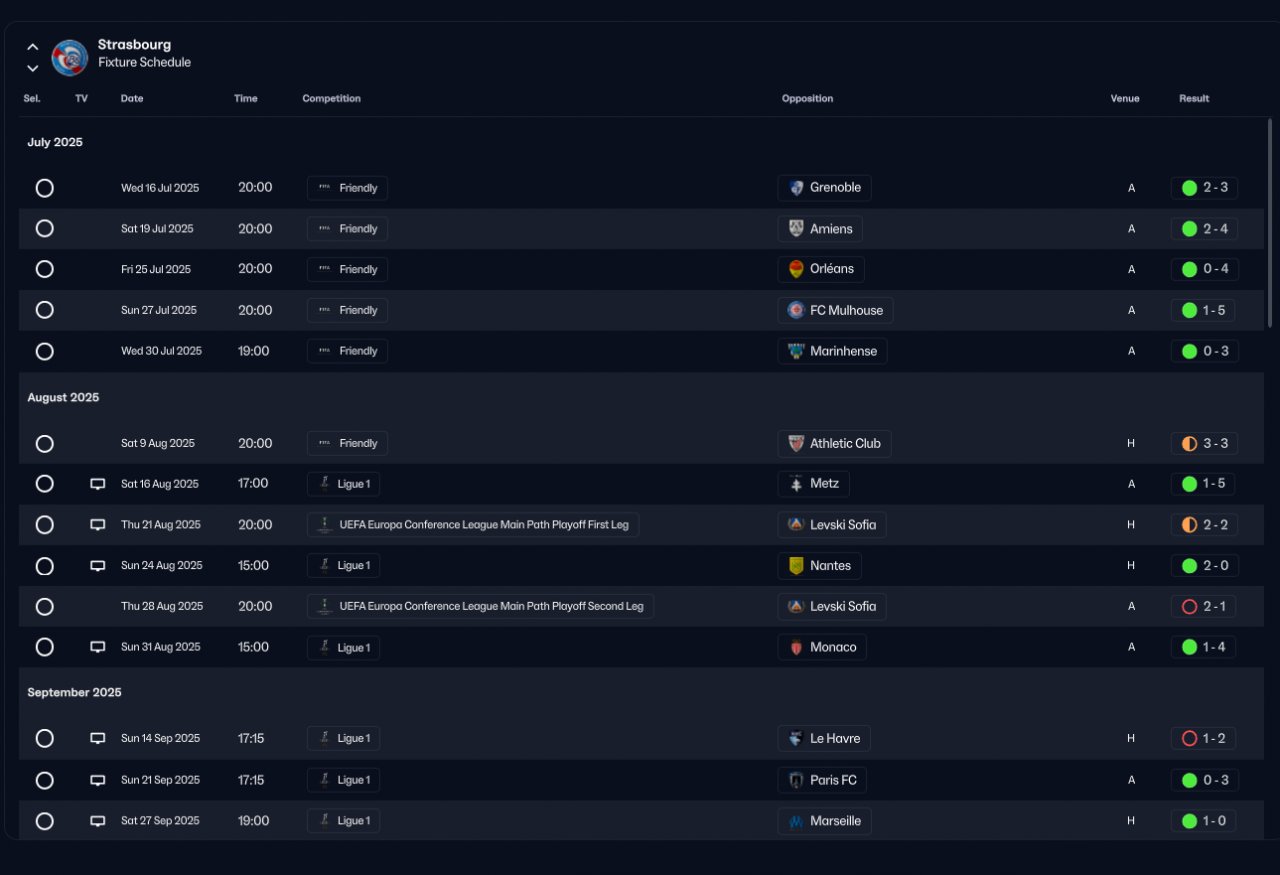This screenshot has width=1280, height=875.
Task: Click the 17:15 time on Sun 14 Sep
Action: (251, 739)
